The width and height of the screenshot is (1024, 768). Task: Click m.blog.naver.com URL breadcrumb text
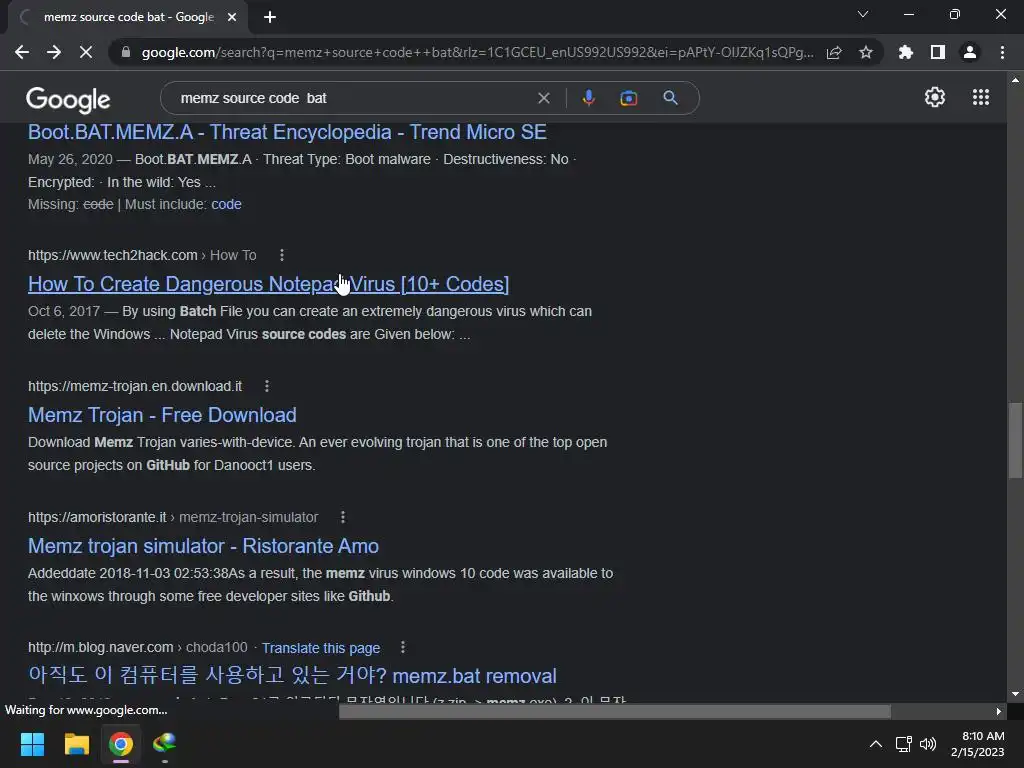click(x=137, y=647)
